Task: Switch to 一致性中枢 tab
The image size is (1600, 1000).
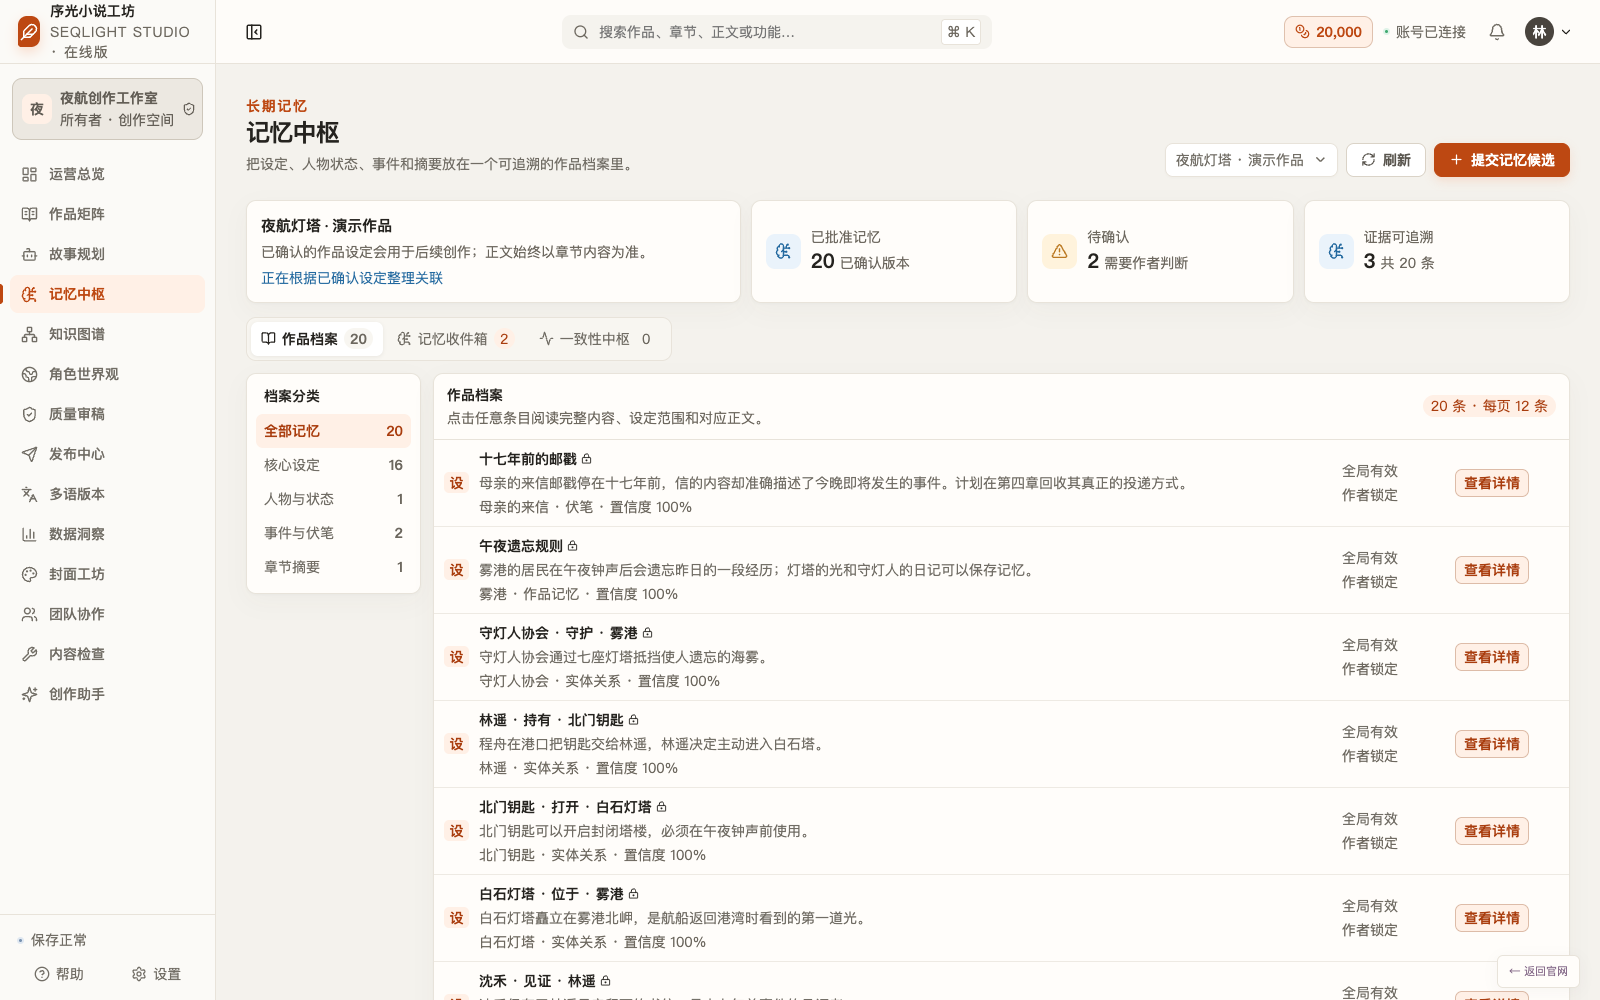Action: (x=595, y=339)
